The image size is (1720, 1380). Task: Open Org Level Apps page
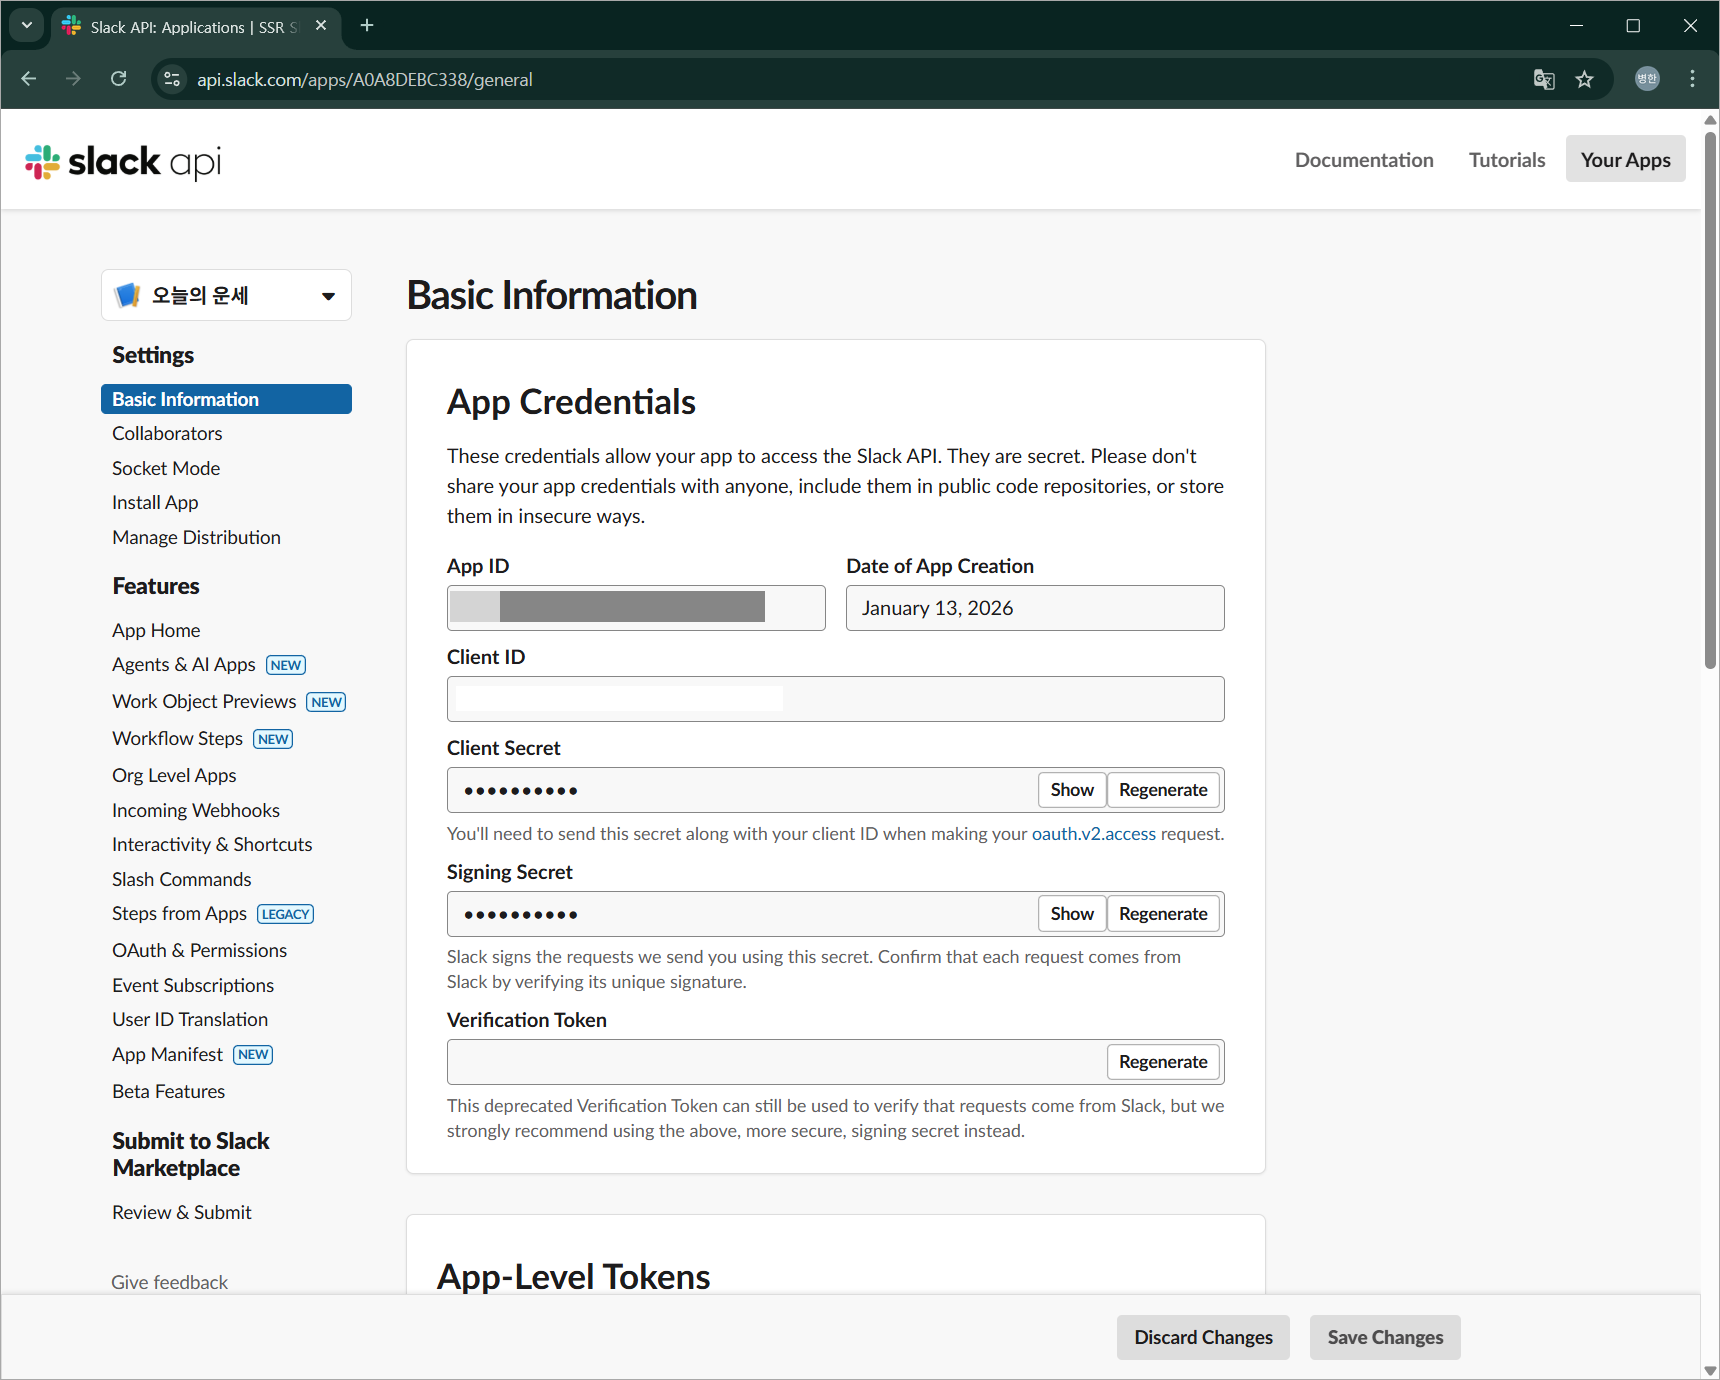pos(174,775)
